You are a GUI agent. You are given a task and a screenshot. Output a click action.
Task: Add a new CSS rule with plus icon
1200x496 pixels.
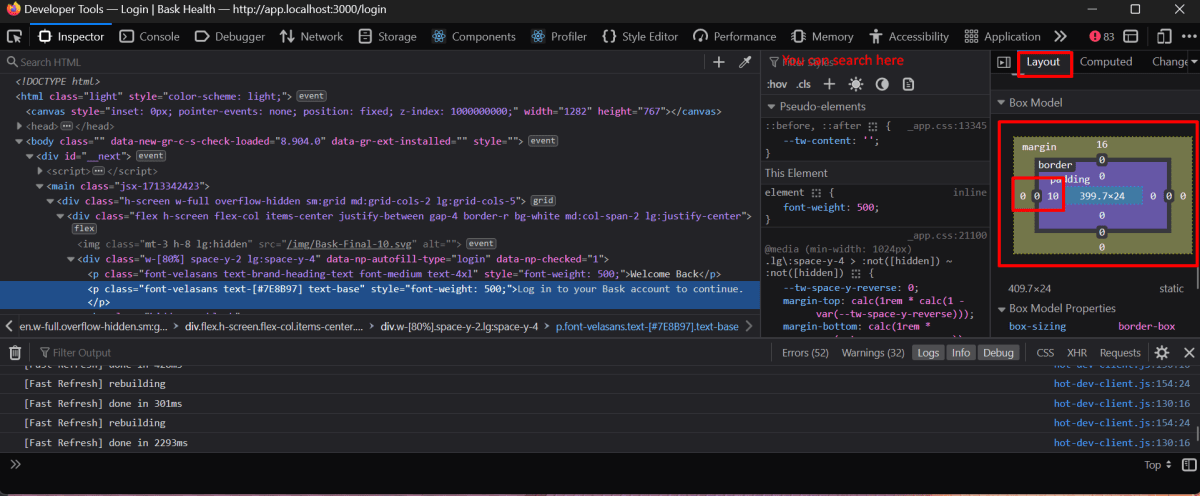[x=830, y=84]
